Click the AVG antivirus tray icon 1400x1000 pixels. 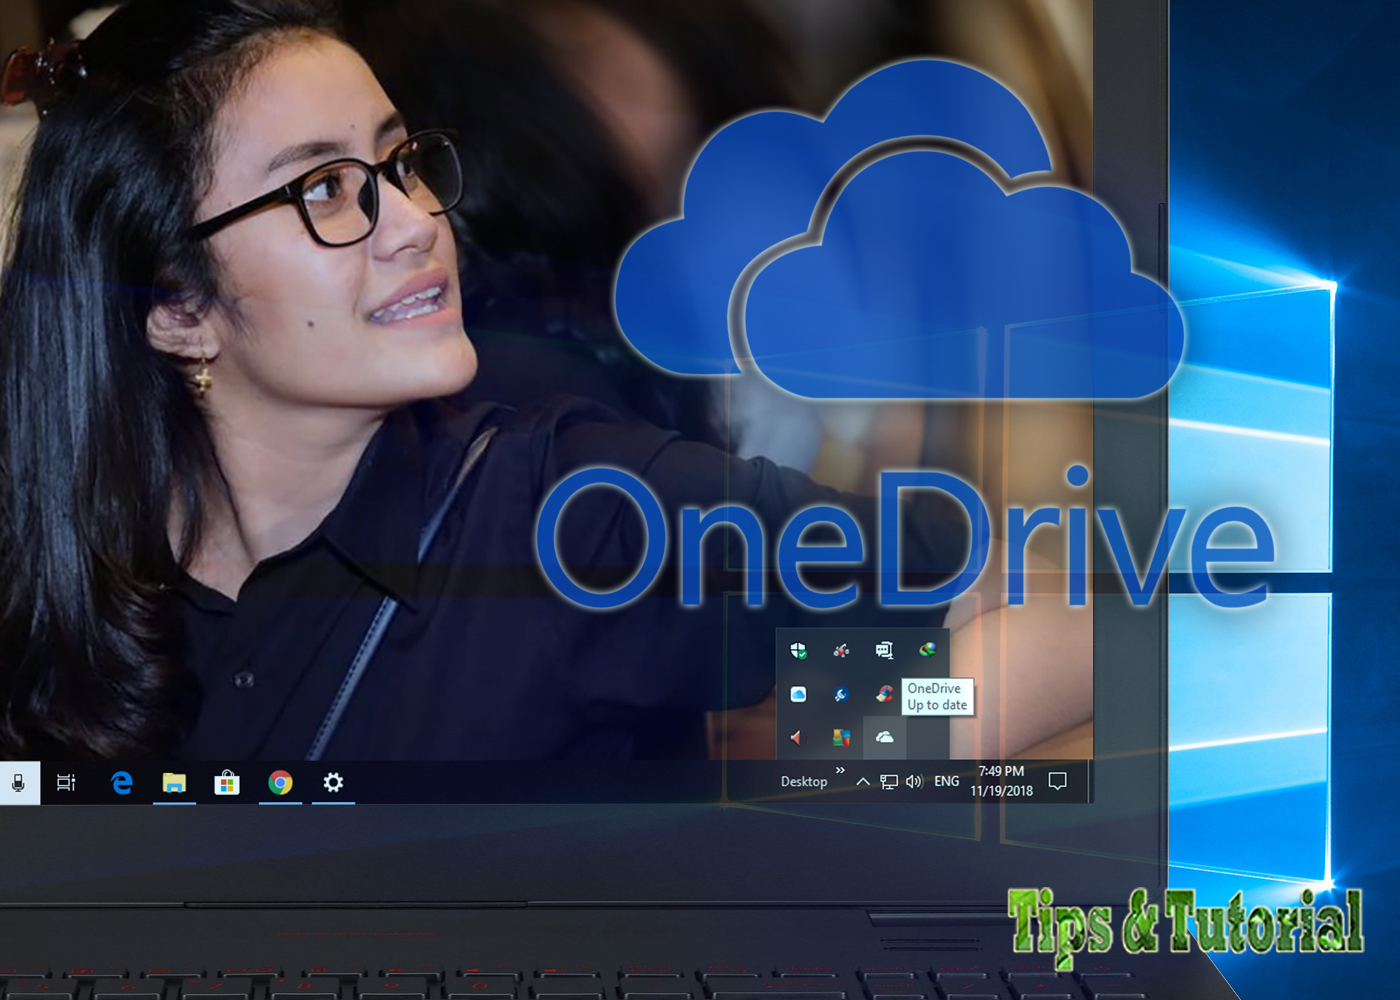click(x=841, y=738)
